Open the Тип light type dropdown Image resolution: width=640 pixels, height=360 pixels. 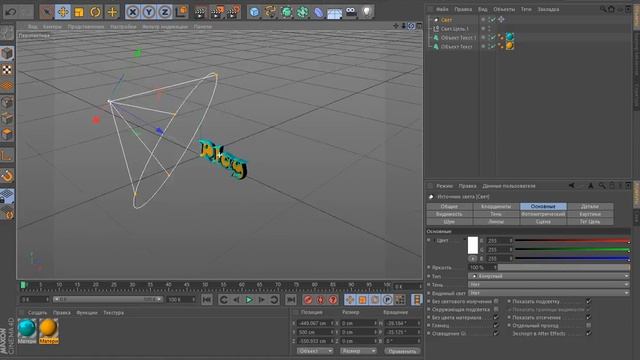(549, 276)
